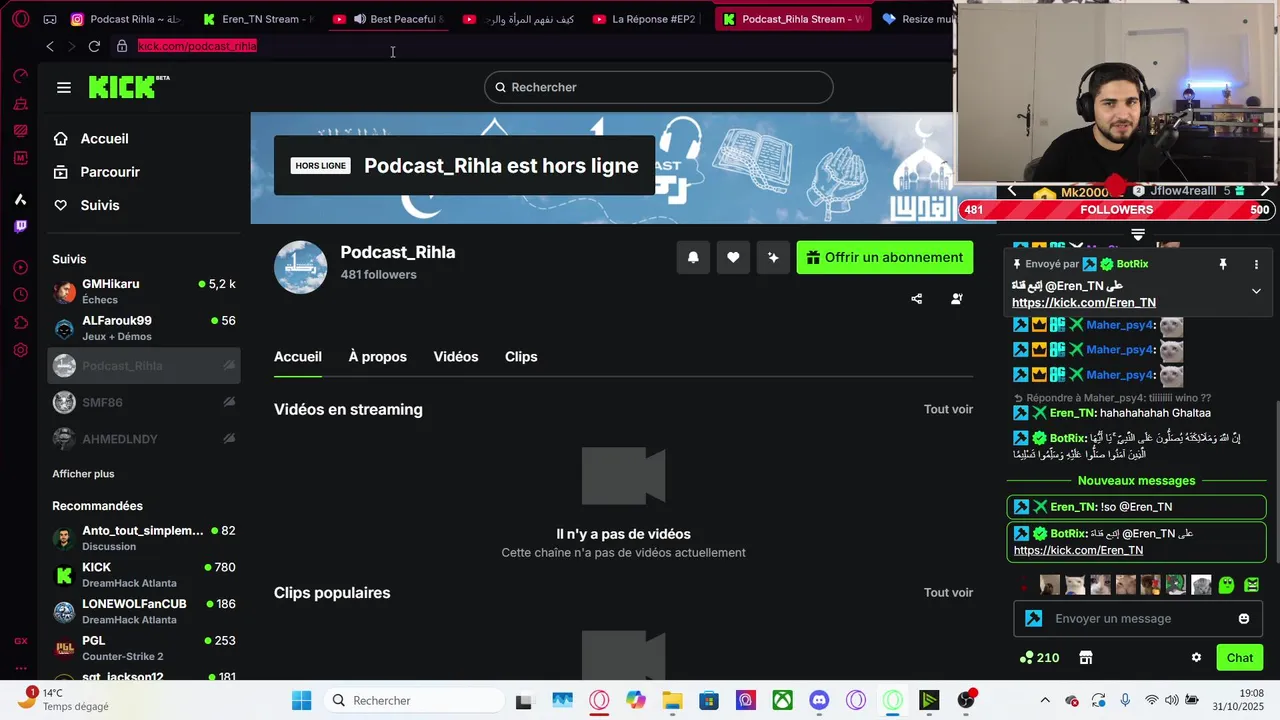Open kick.com/Eren_TN link in new message
1280x720 pixels.
point(1078,550)
